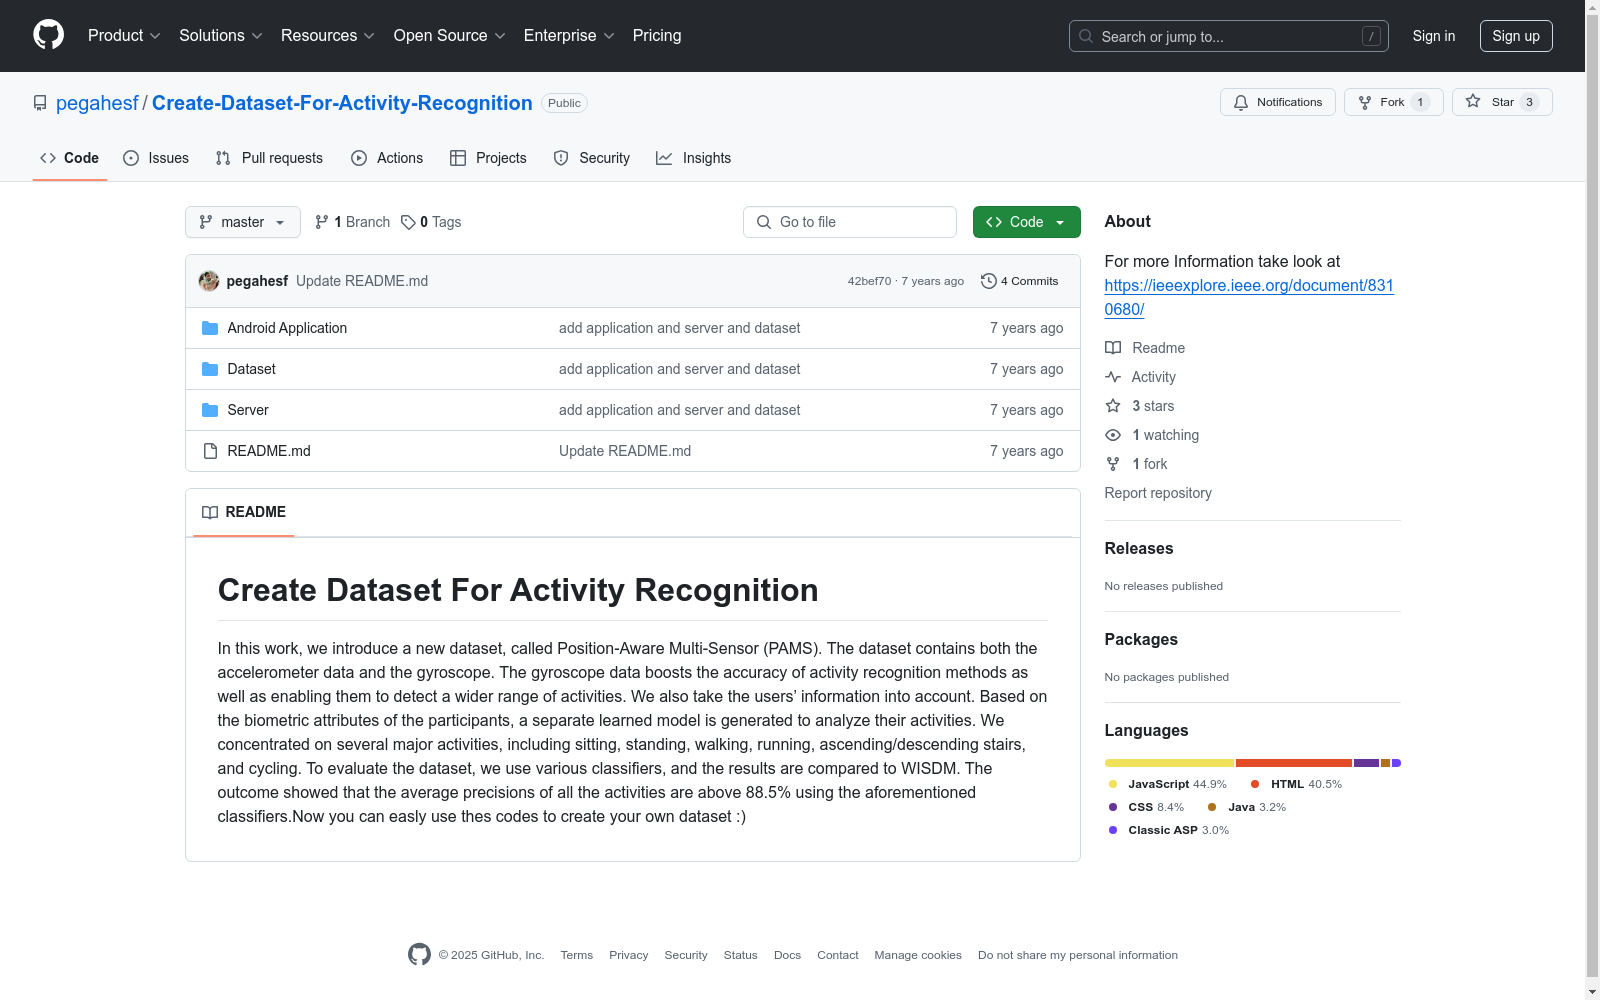Click the GitHub logo in footer

click(420, 955)
